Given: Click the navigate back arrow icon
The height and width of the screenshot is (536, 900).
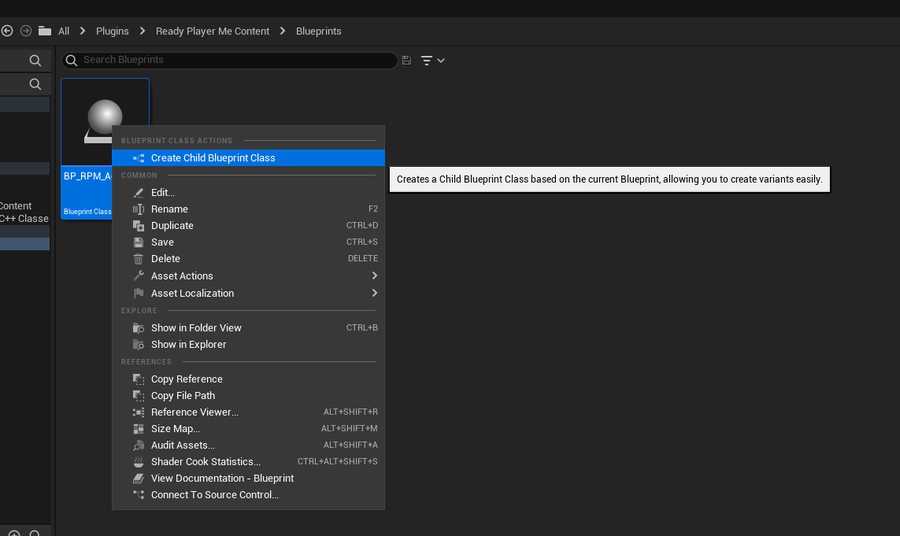Looking at the screenshot, I should (7, 31).
